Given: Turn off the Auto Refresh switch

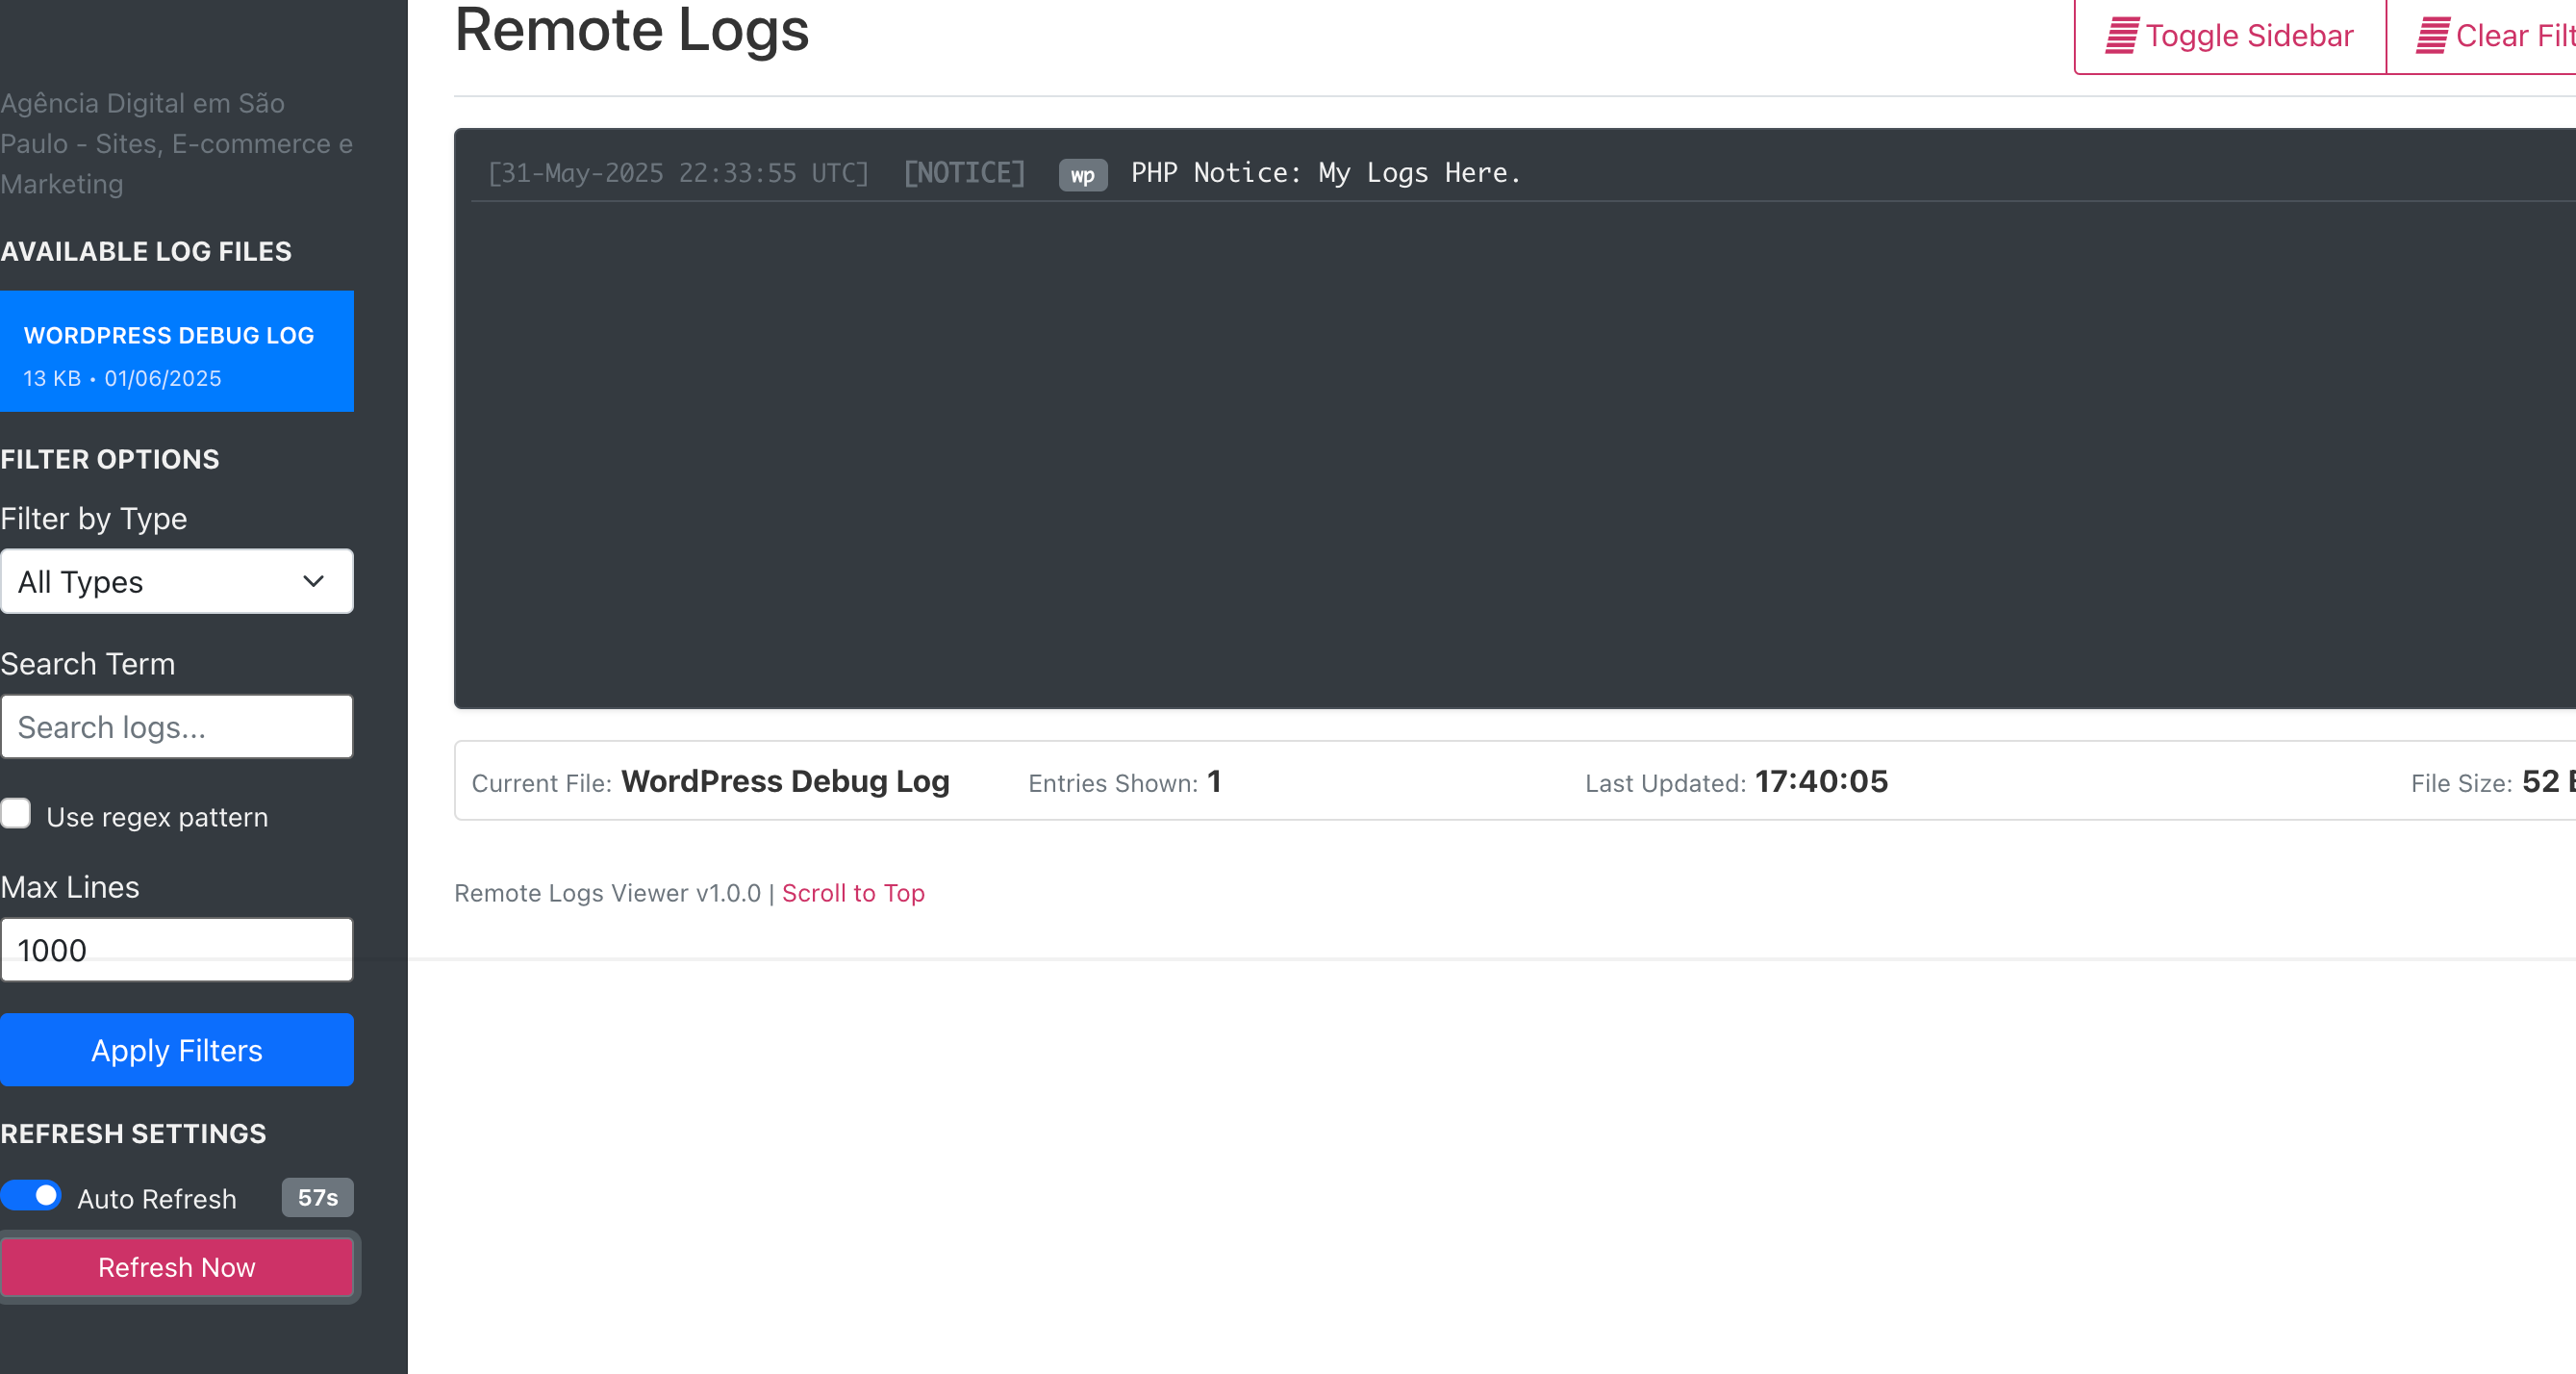Looking at the screenshot, I should (x=31, y=1196).
